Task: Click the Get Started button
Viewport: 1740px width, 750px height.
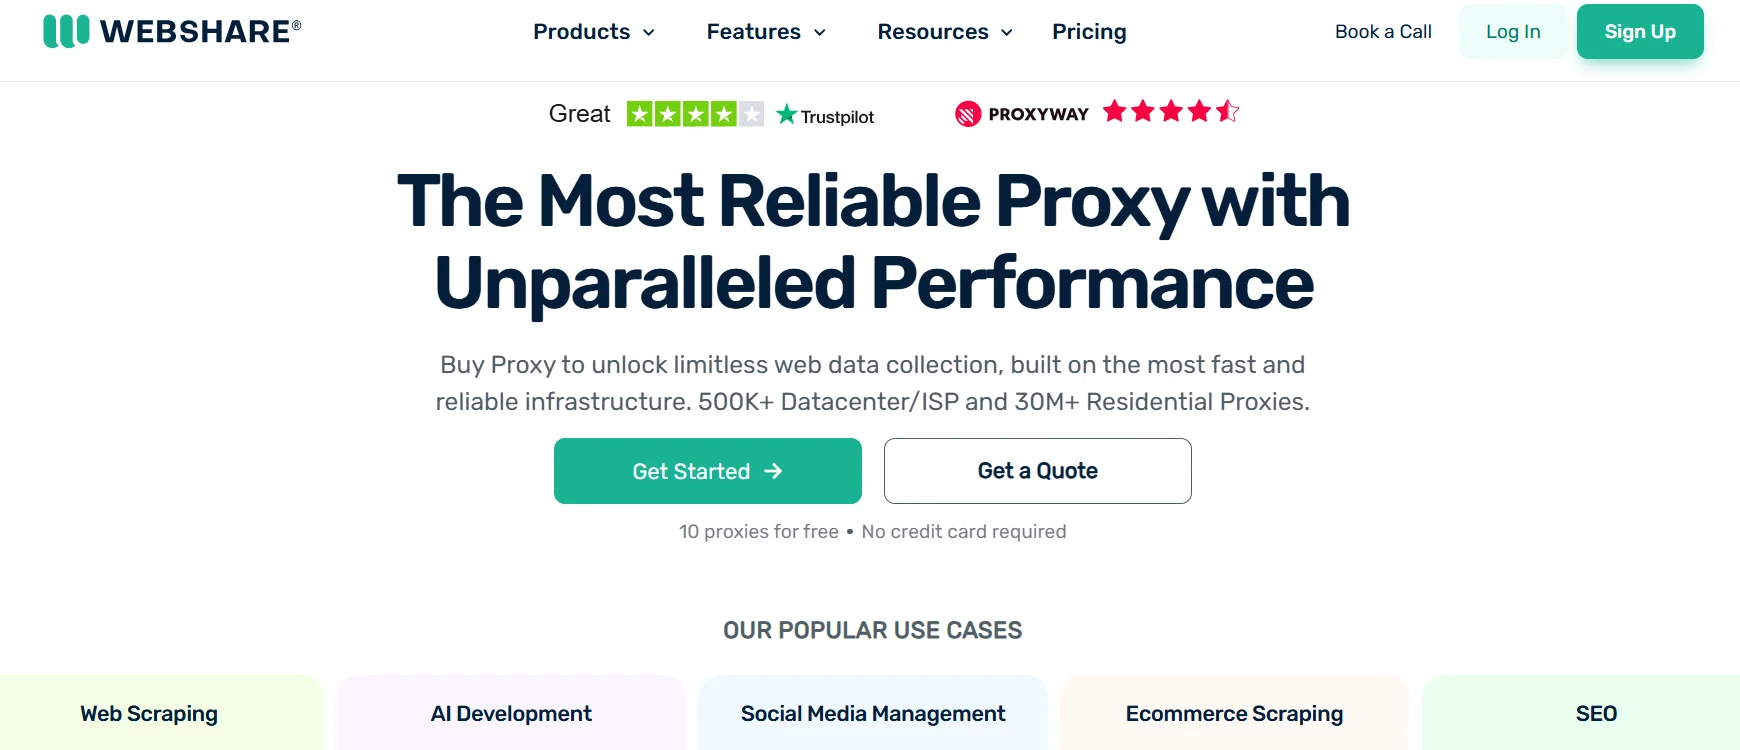Action: point(707,471)
